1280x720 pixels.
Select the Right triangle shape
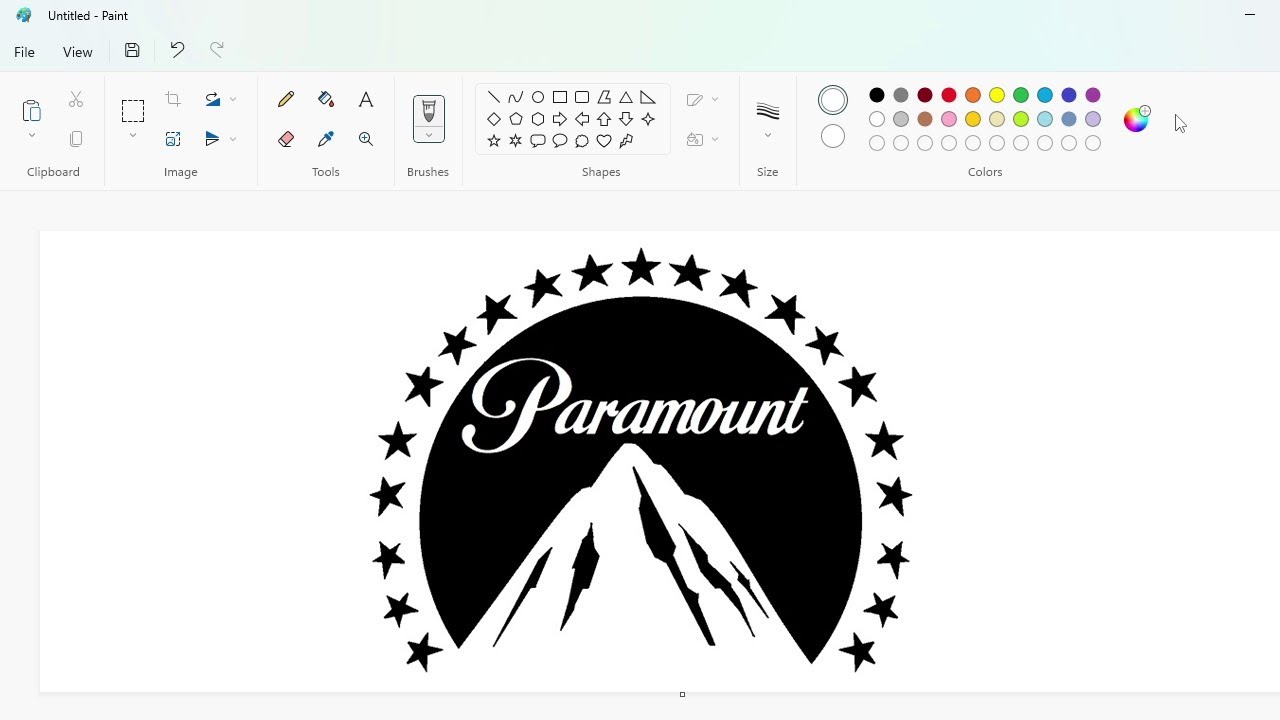(648, 97)
